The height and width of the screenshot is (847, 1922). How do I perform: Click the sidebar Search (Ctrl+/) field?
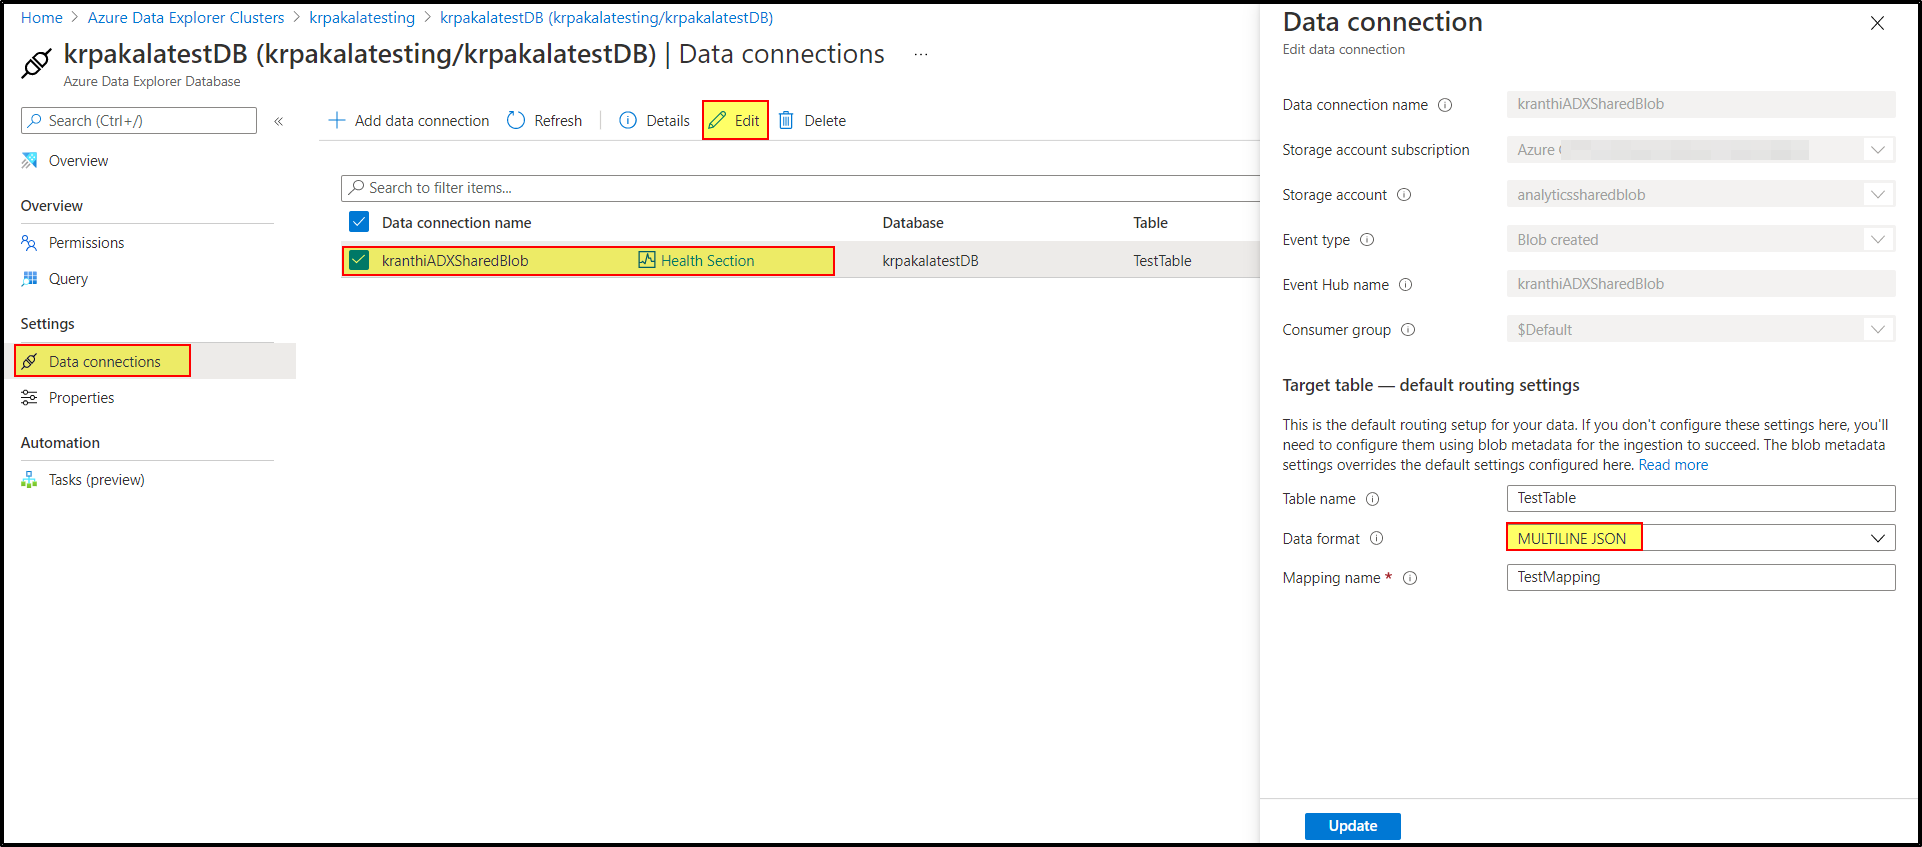point(139,121)
